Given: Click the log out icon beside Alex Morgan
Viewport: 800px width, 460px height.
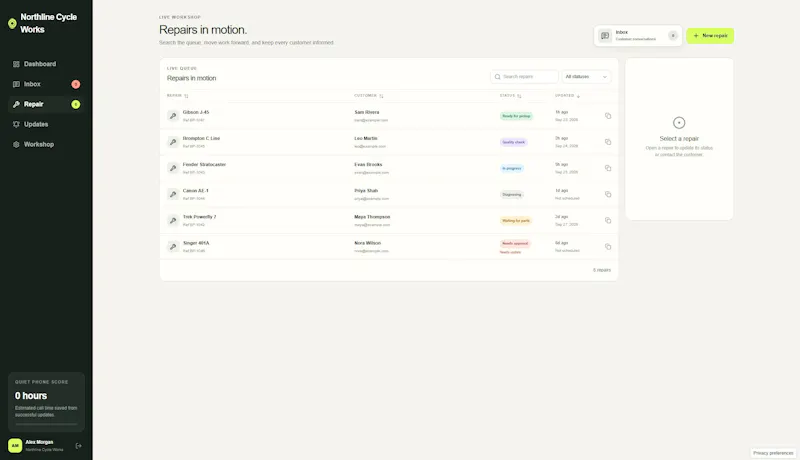Looking at the screenshot, I should (79, 446).
